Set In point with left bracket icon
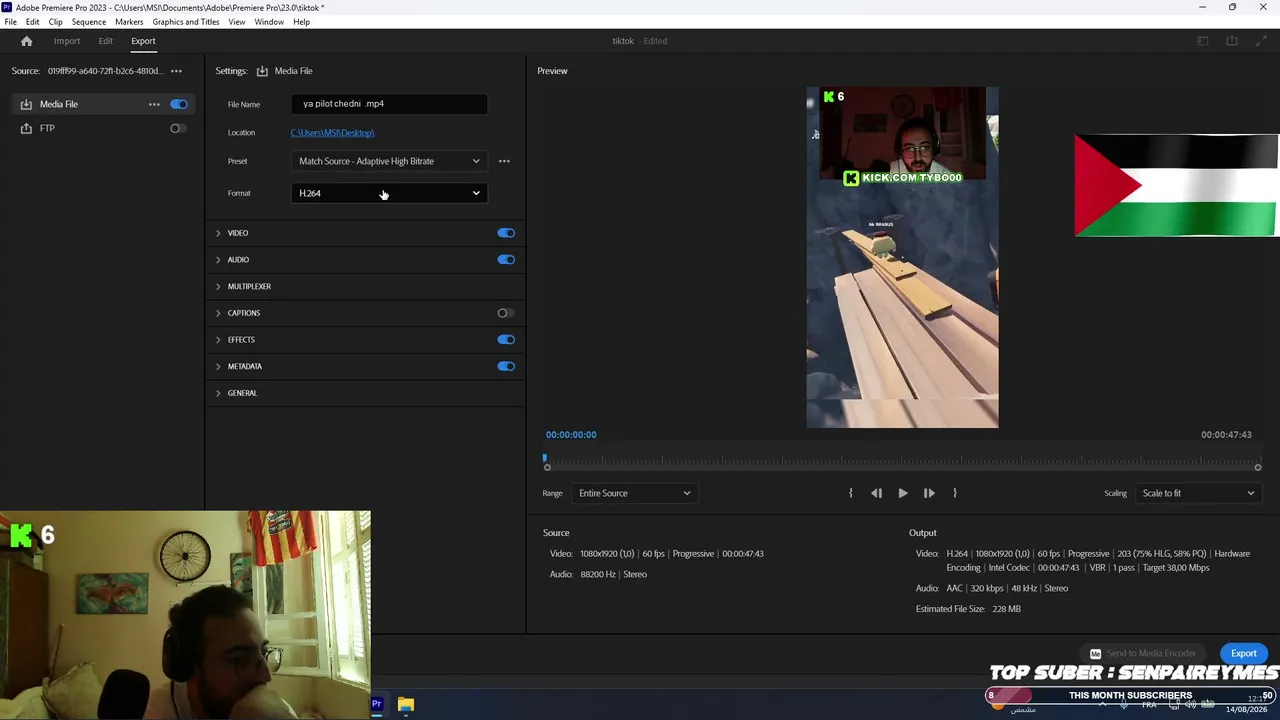Viewport: 1280px width, 720px height. click(x=851, y=493)
